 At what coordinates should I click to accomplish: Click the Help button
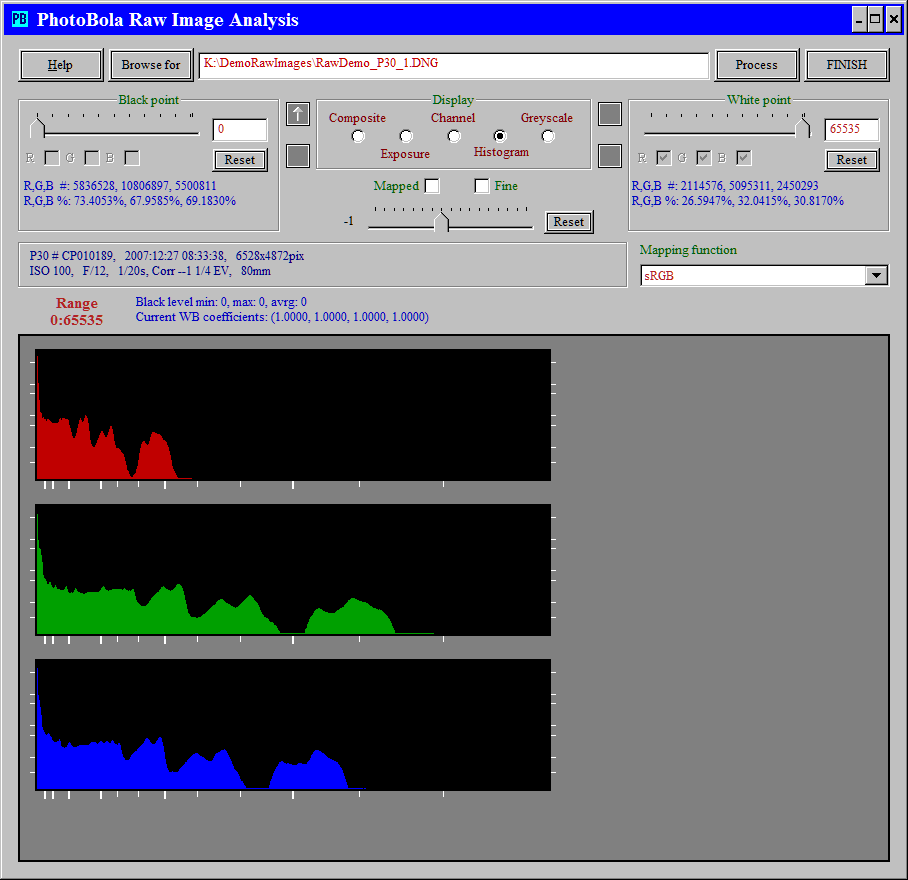(61, 65)
